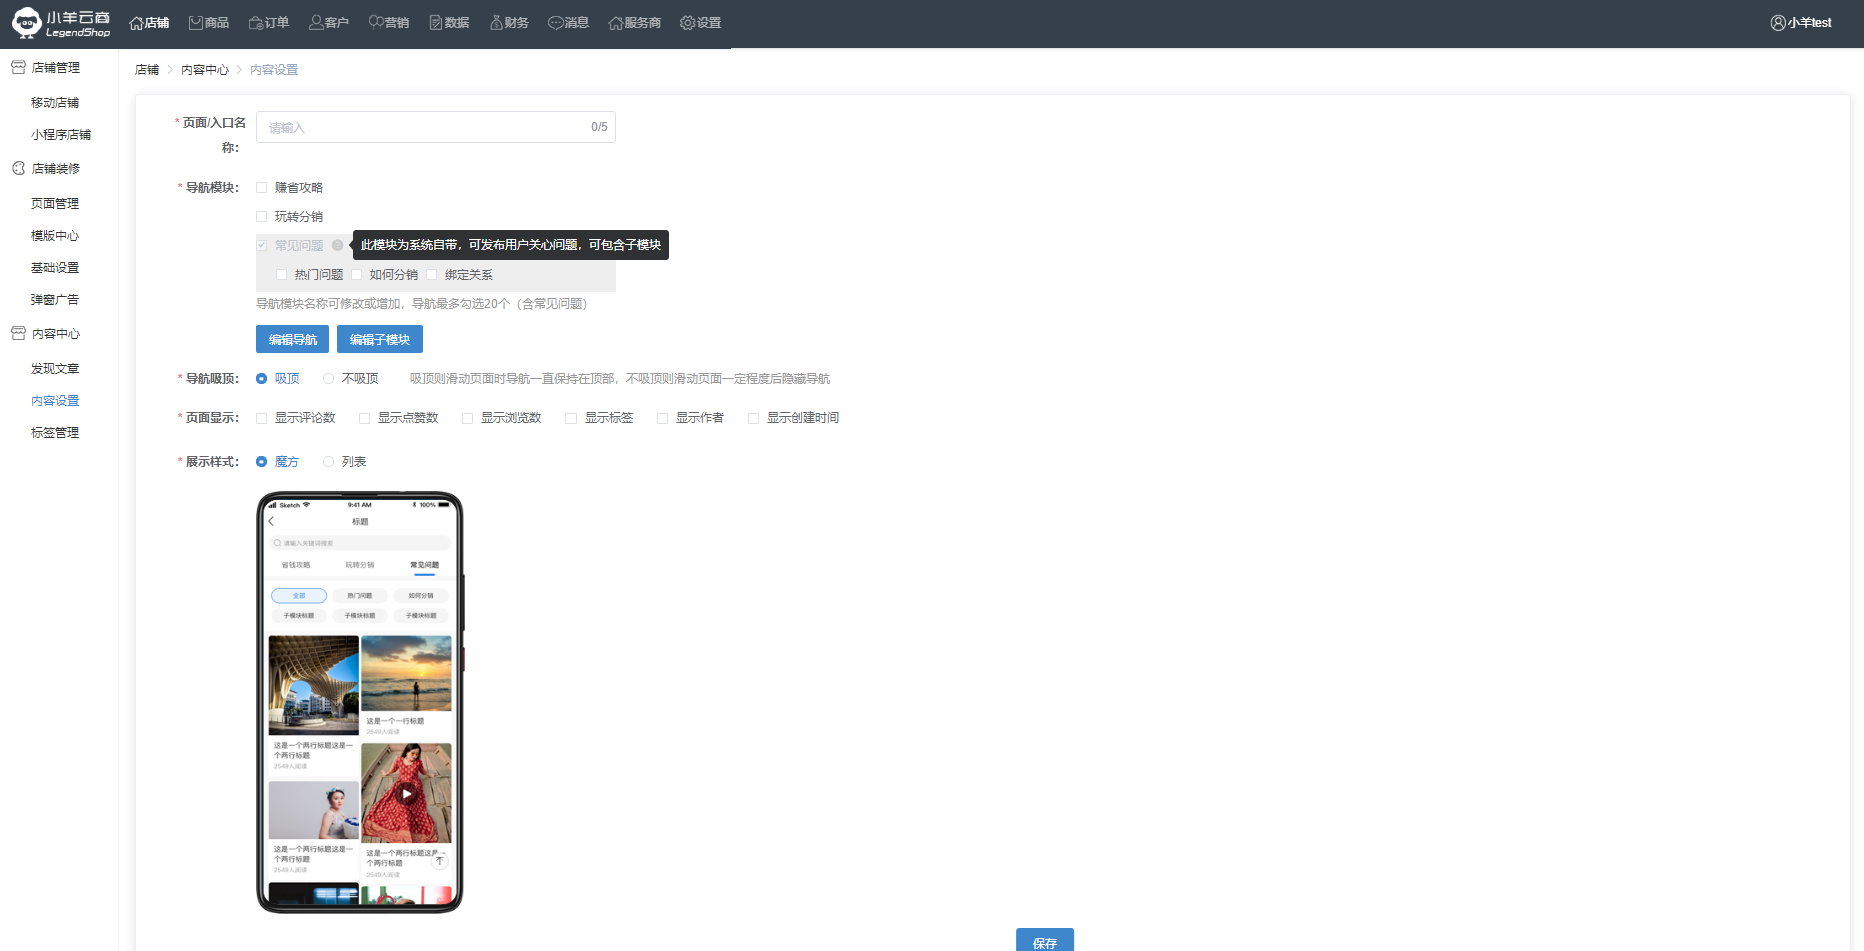Tick the 显示作者 option
Viewport: 1864px width, 951px height.
tap(662, 418)
